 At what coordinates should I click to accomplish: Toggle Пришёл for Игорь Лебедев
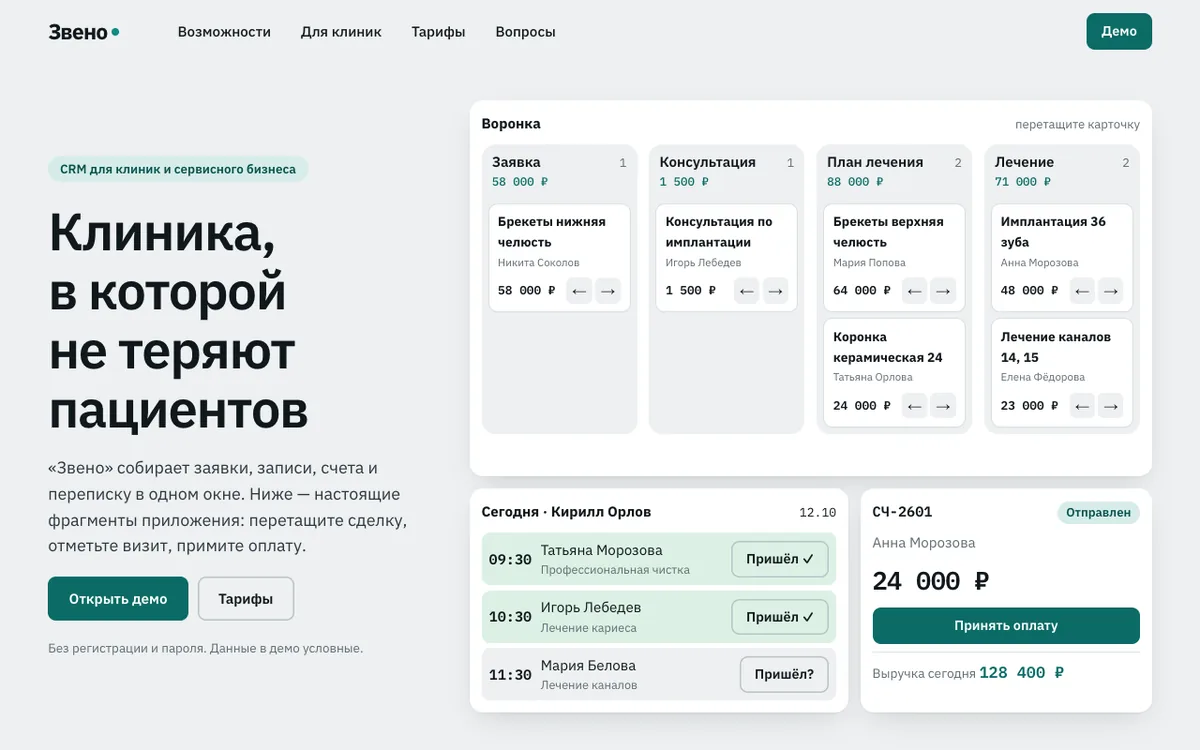coord(780,617)
